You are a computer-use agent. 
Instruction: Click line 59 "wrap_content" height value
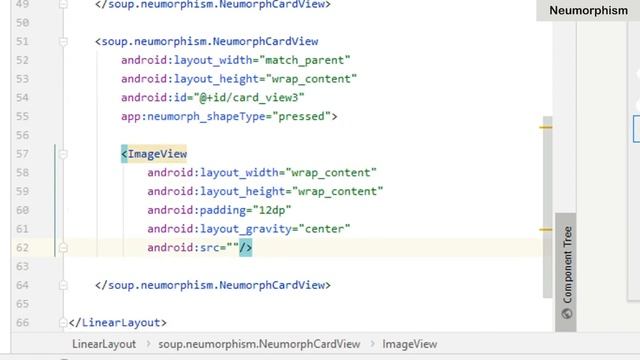point(338,192)
